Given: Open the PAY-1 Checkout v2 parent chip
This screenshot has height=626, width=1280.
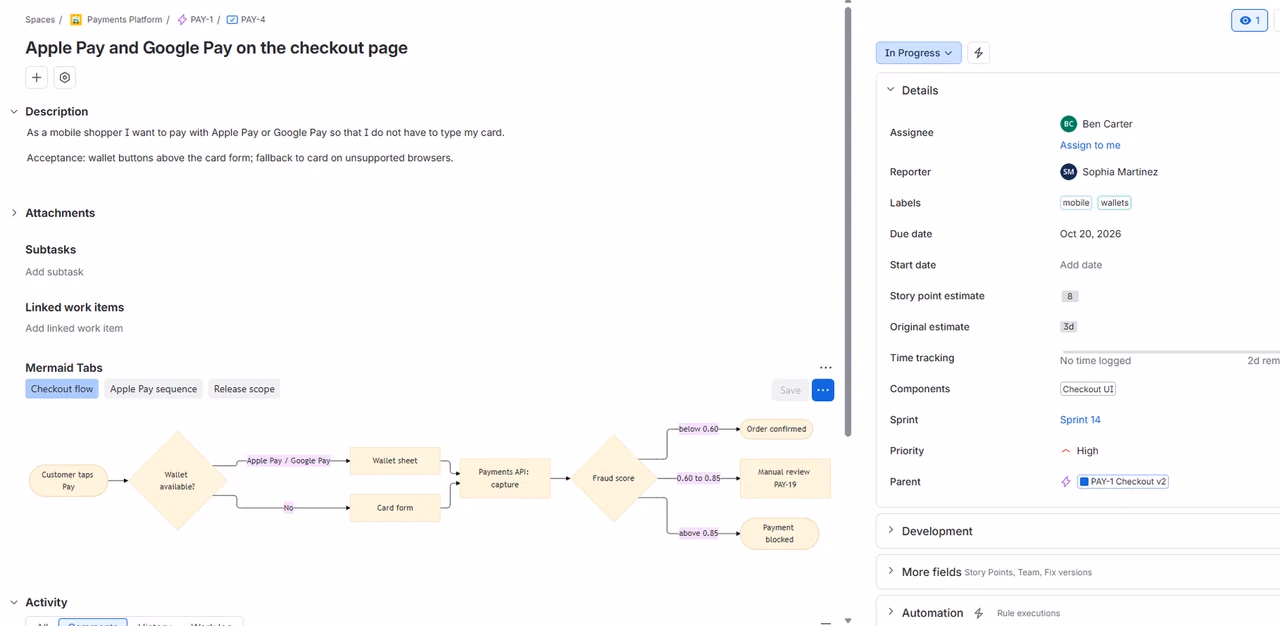Looking at the screenshot, I should [x=1123, y=482].
